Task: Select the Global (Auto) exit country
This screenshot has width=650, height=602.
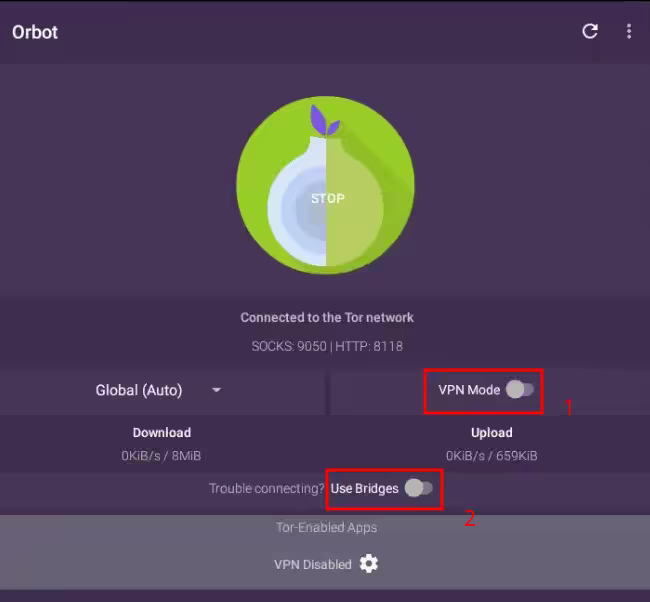Action: (139, 390)
